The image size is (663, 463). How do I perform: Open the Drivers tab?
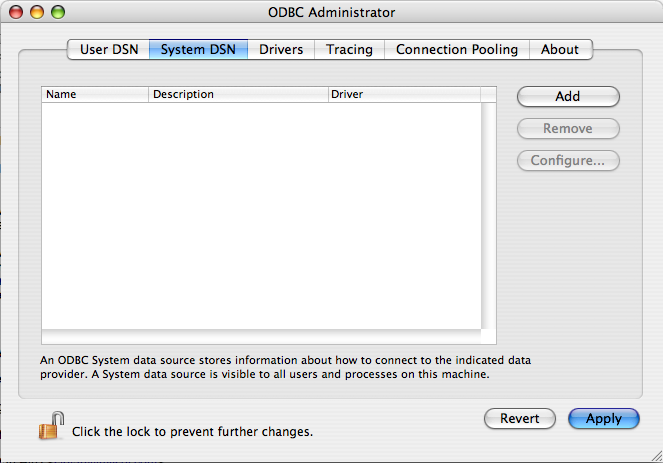pos(282,49)
